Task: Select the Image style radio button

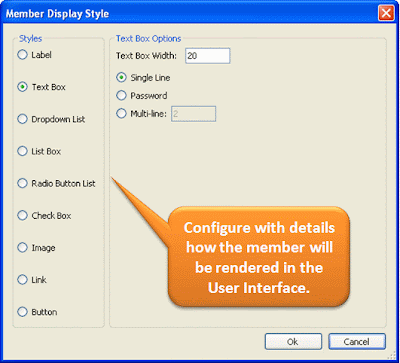Action: coord(22,248)
